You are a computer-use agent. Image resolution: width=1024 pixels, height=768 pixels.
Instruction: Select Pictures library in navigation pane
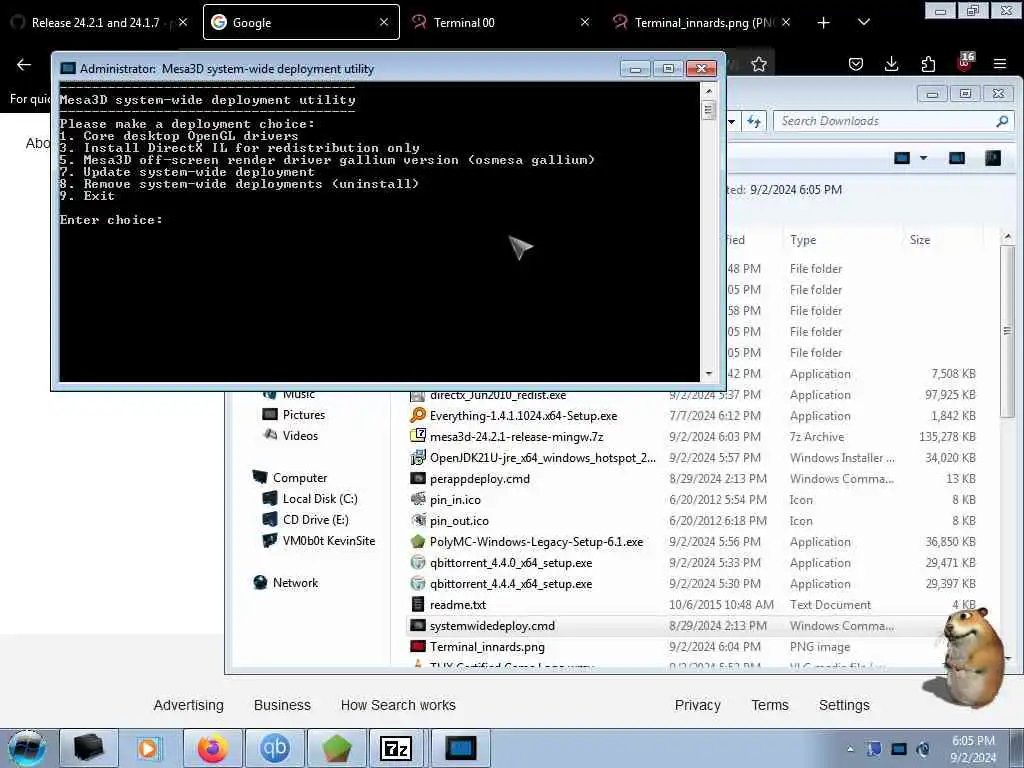[x=293, y=415]
